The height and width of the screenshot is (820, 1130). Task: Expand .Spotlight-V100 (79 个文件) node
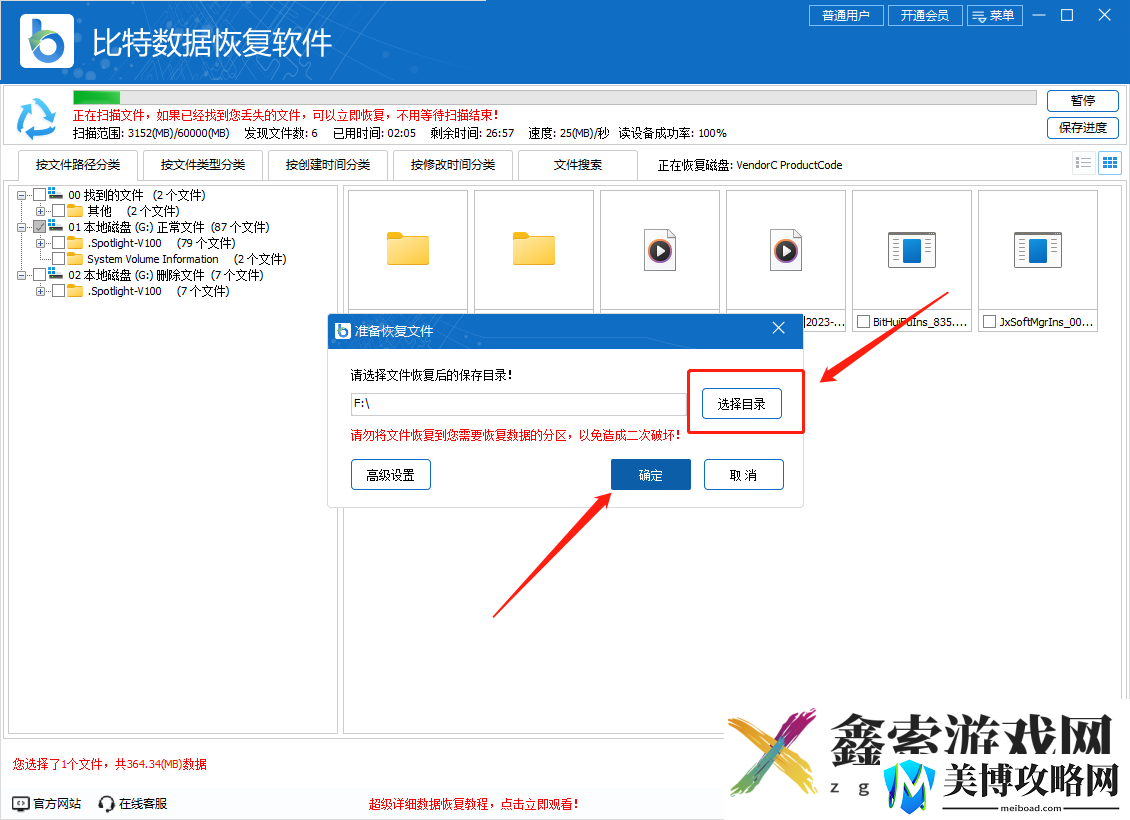(x=40, y=244)
